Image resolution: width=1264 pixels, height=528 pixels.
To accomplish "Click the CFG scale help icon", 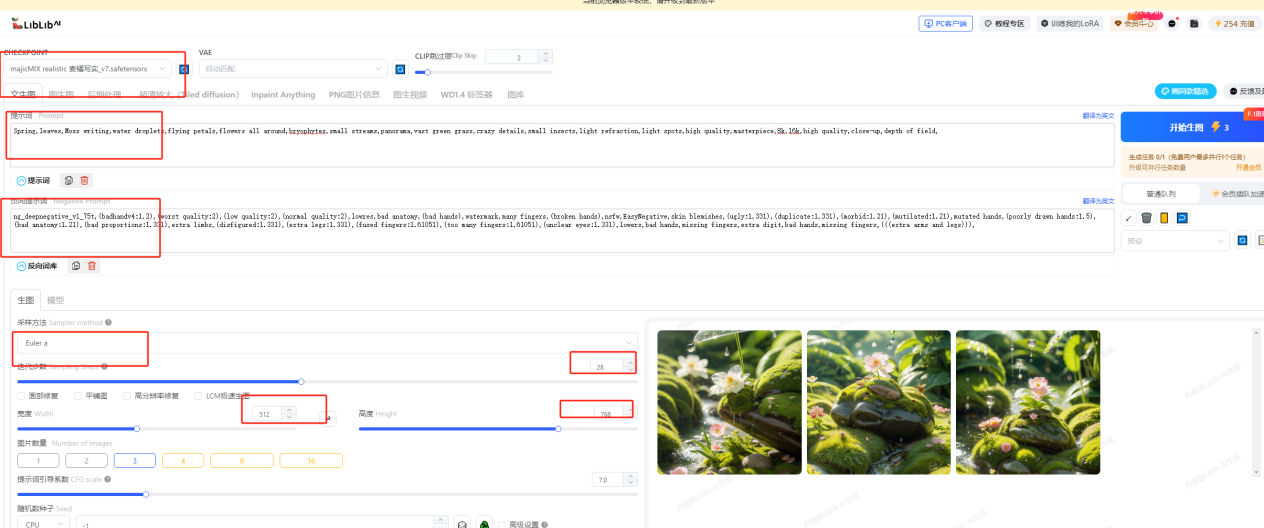I will coord(108,479).
